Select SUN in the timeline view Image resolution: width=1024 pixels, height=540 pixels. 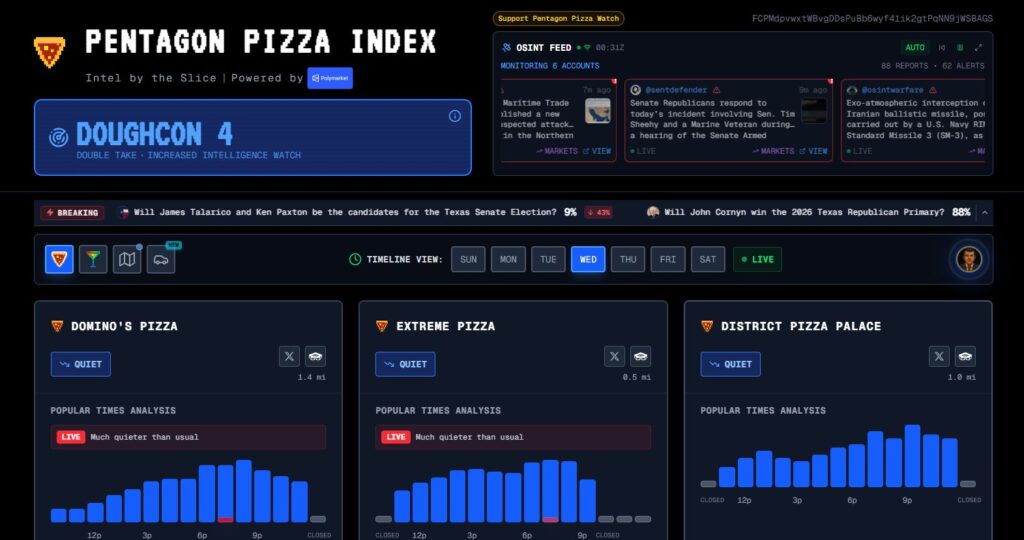click(x=468, y=260)
